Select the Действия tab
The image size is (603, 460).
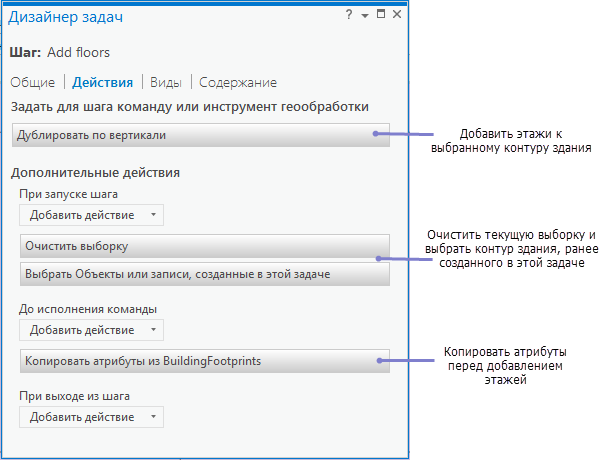[x=102, y=82]
